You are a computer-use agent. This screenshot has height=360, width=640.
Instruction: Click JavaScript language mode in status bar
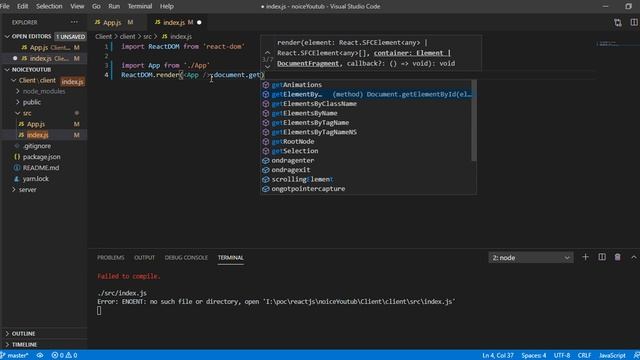point(612,355)
